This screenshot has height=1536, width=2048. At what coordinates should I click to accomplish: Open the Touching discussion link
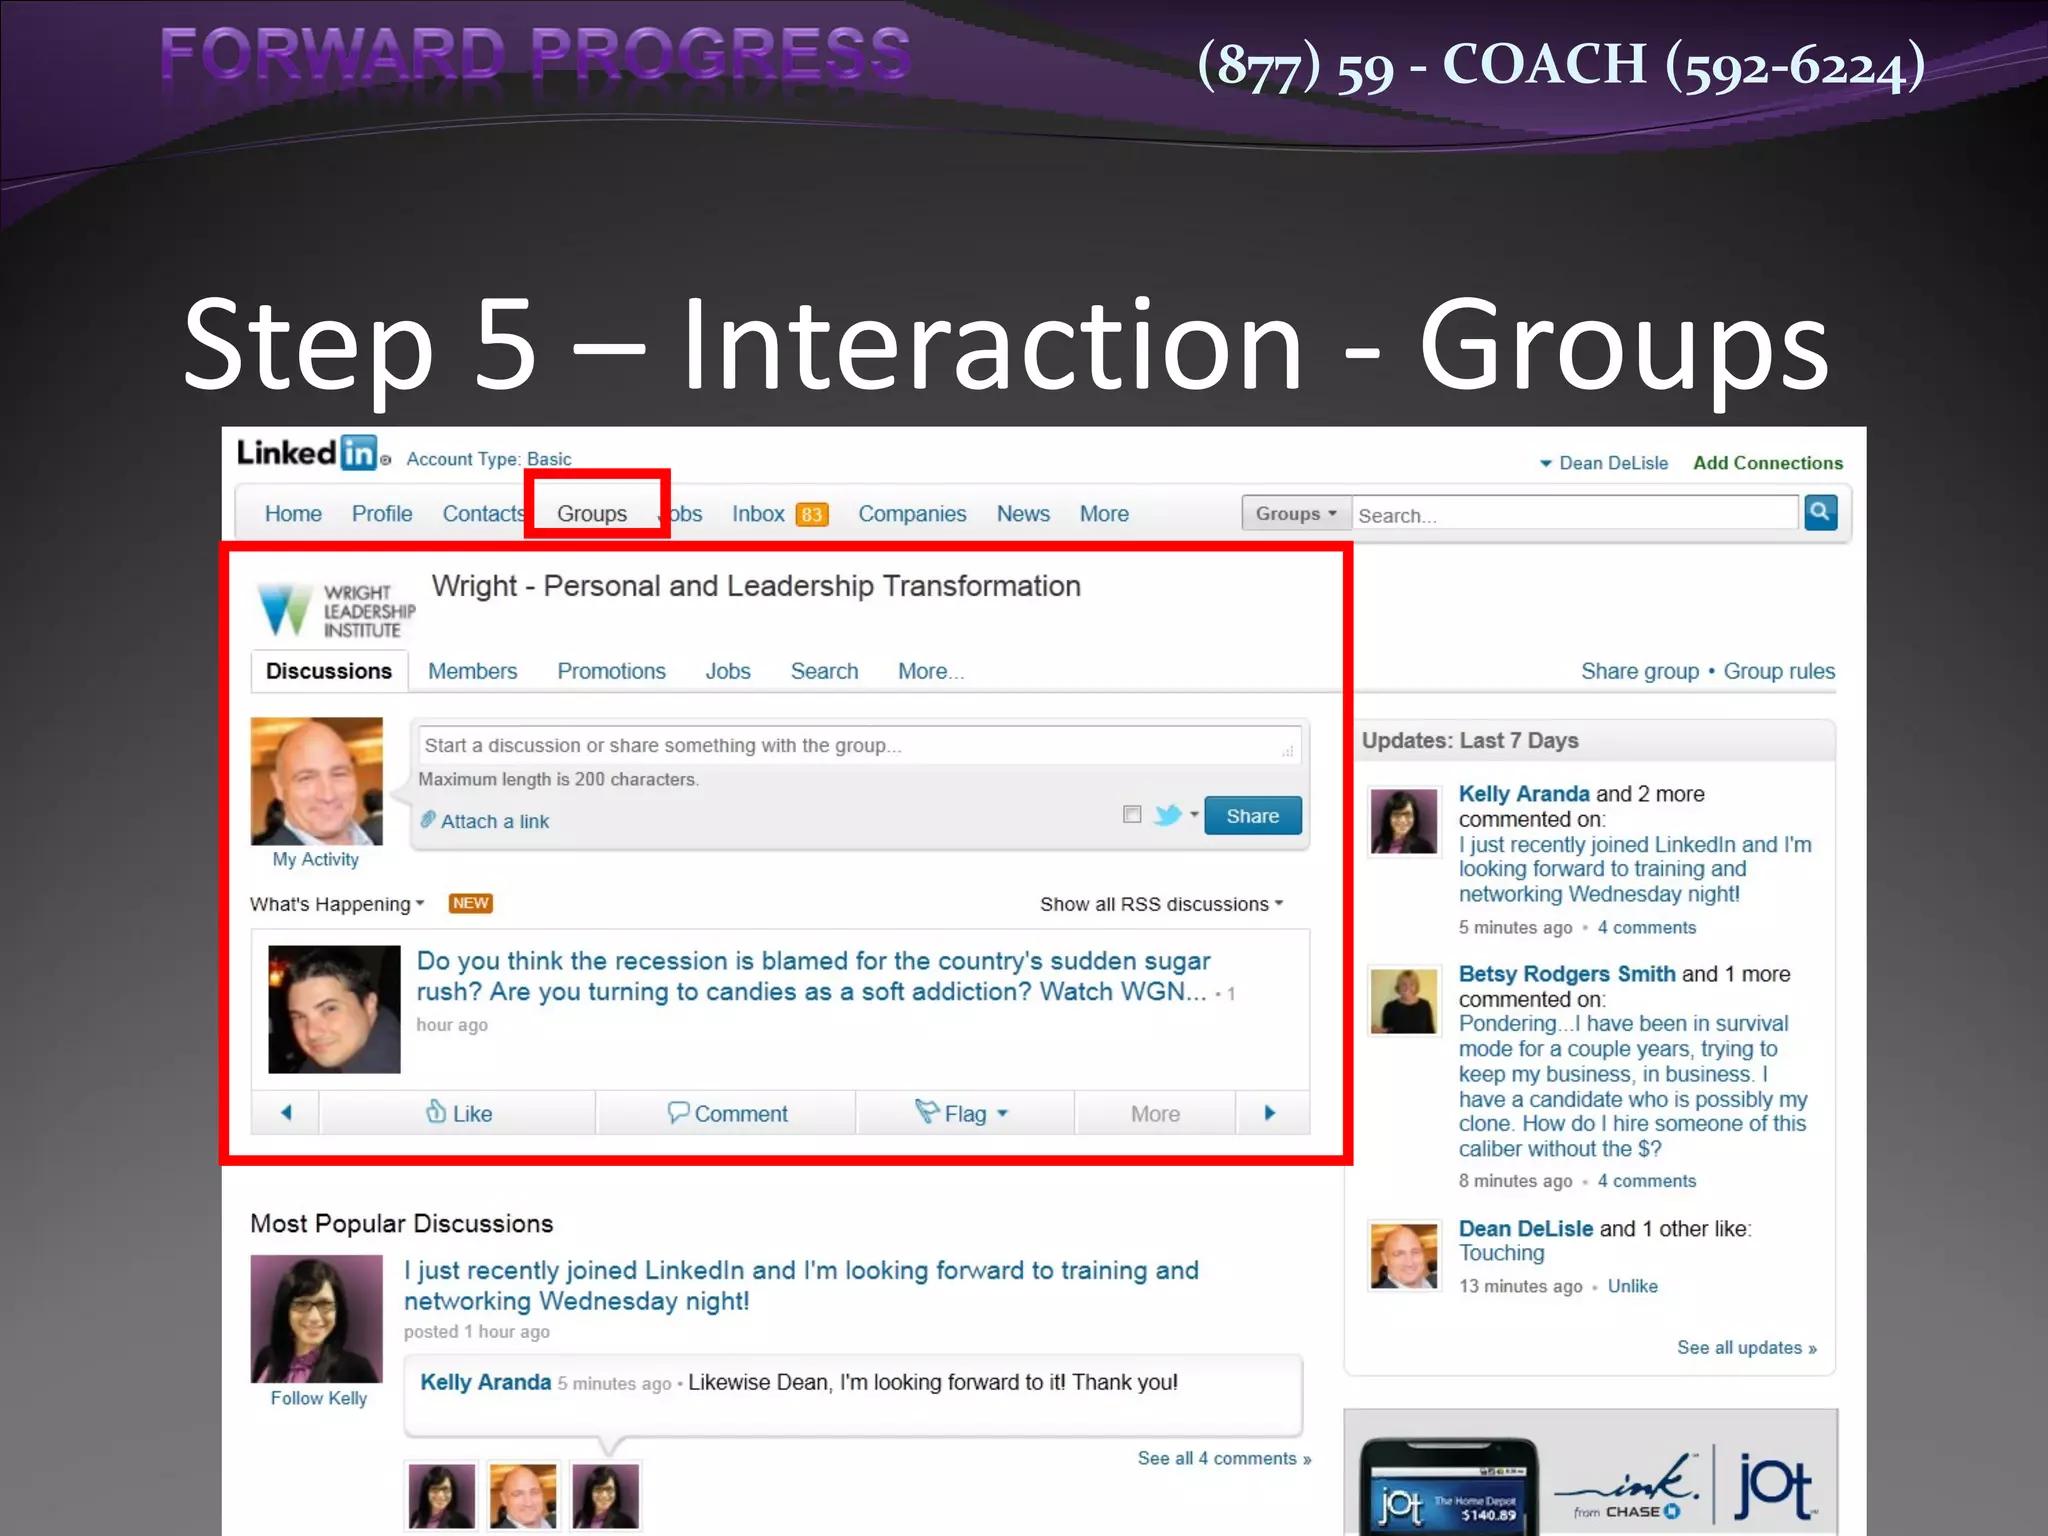point(1501,1253)
